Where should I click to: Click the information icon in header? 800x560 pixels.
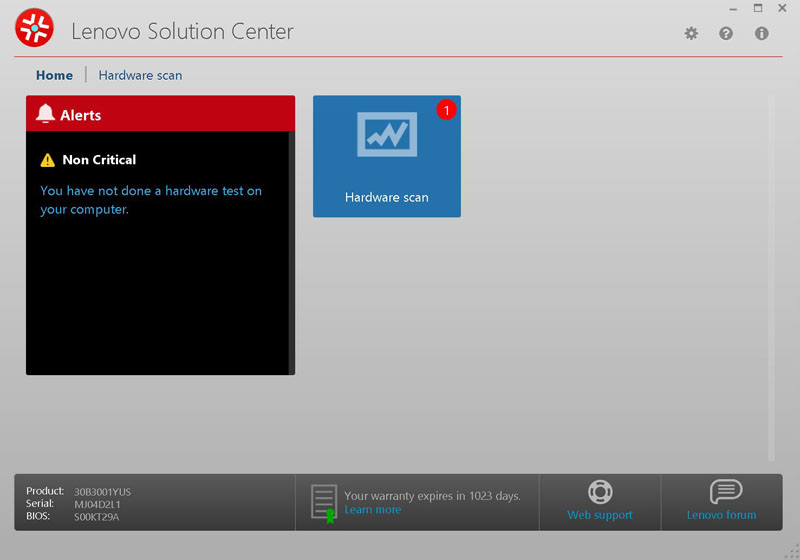point(761,33)
